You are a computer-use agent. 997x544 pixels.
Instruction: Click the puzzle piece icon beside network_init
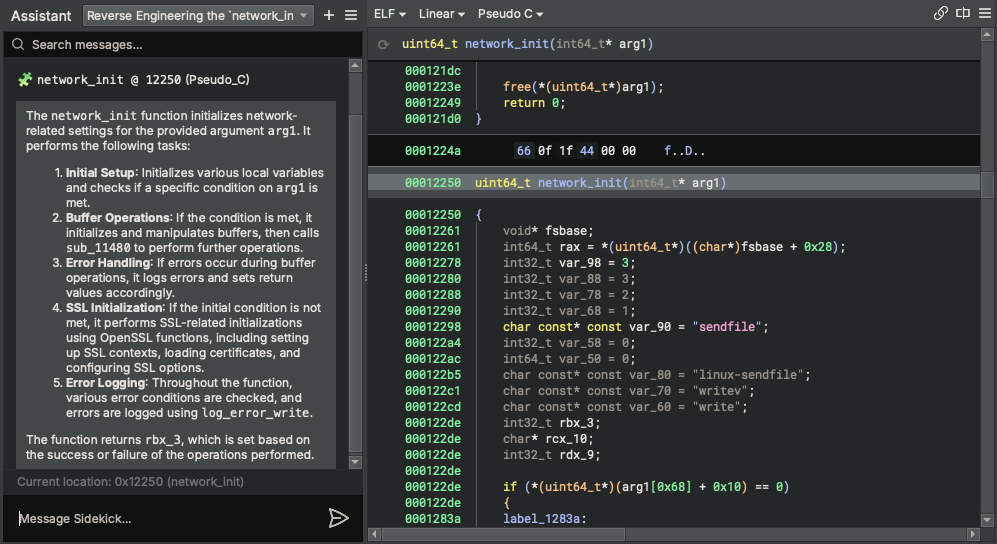click(x=25, y=79)
